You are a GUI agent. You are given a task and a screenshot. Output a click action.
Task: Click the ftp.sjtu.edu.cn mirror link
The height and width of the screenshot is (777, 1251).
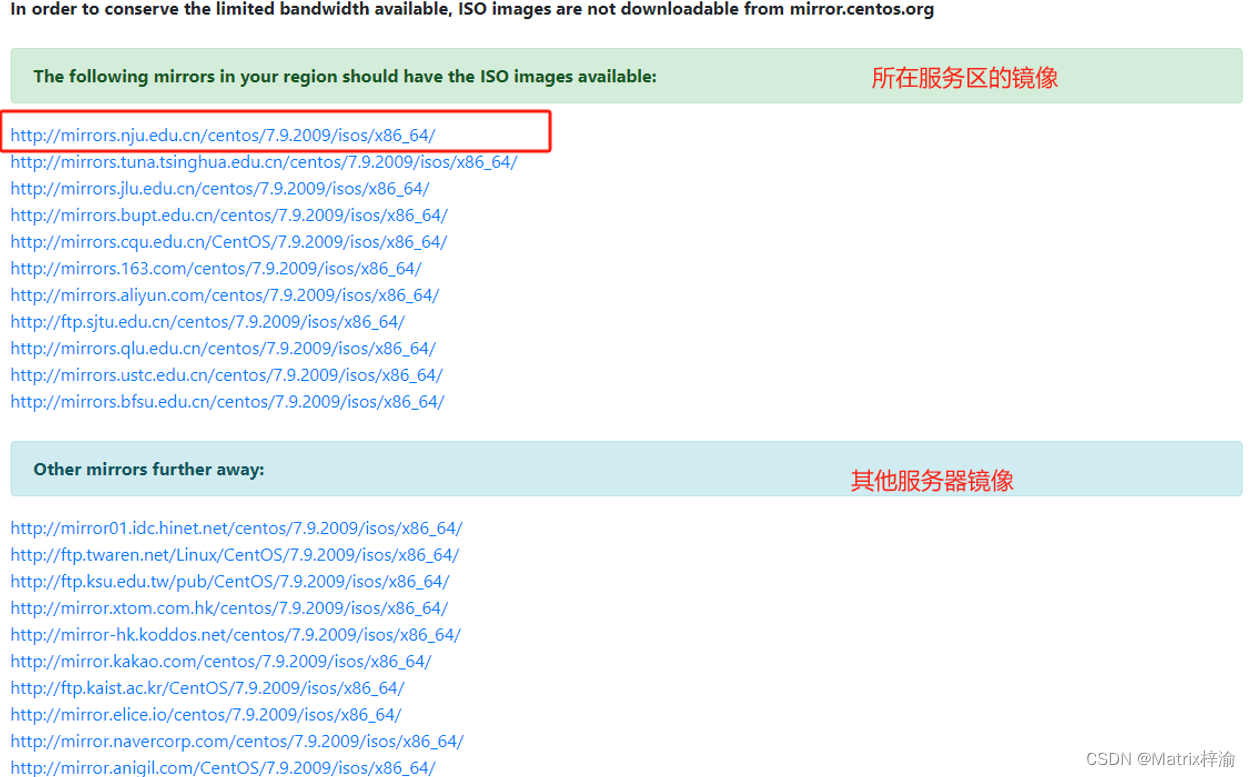point(208,321)
